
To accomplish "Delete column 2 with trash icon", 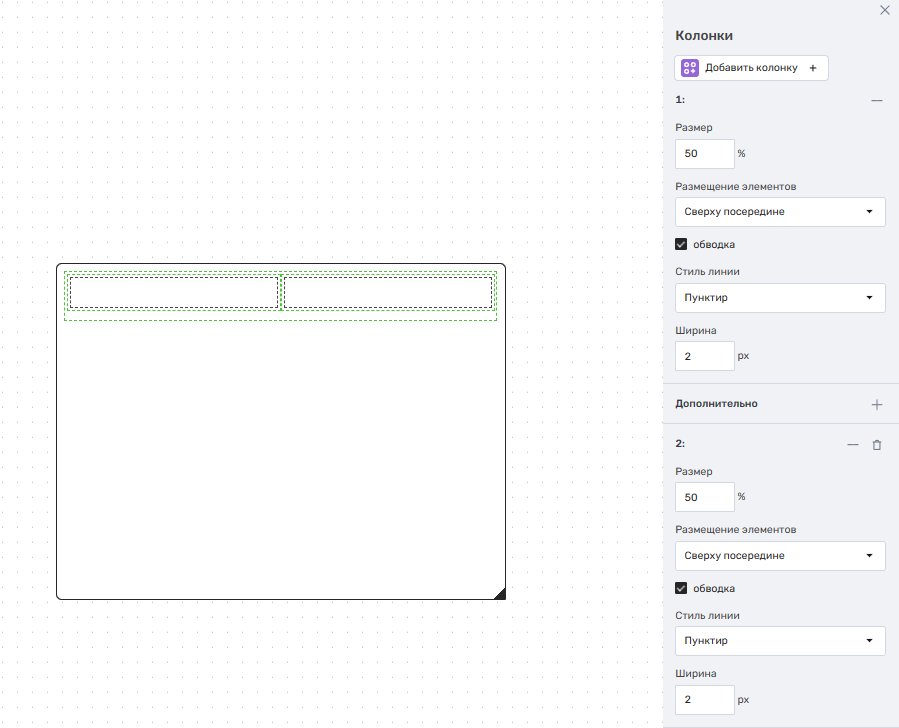I will coord(877,445).
